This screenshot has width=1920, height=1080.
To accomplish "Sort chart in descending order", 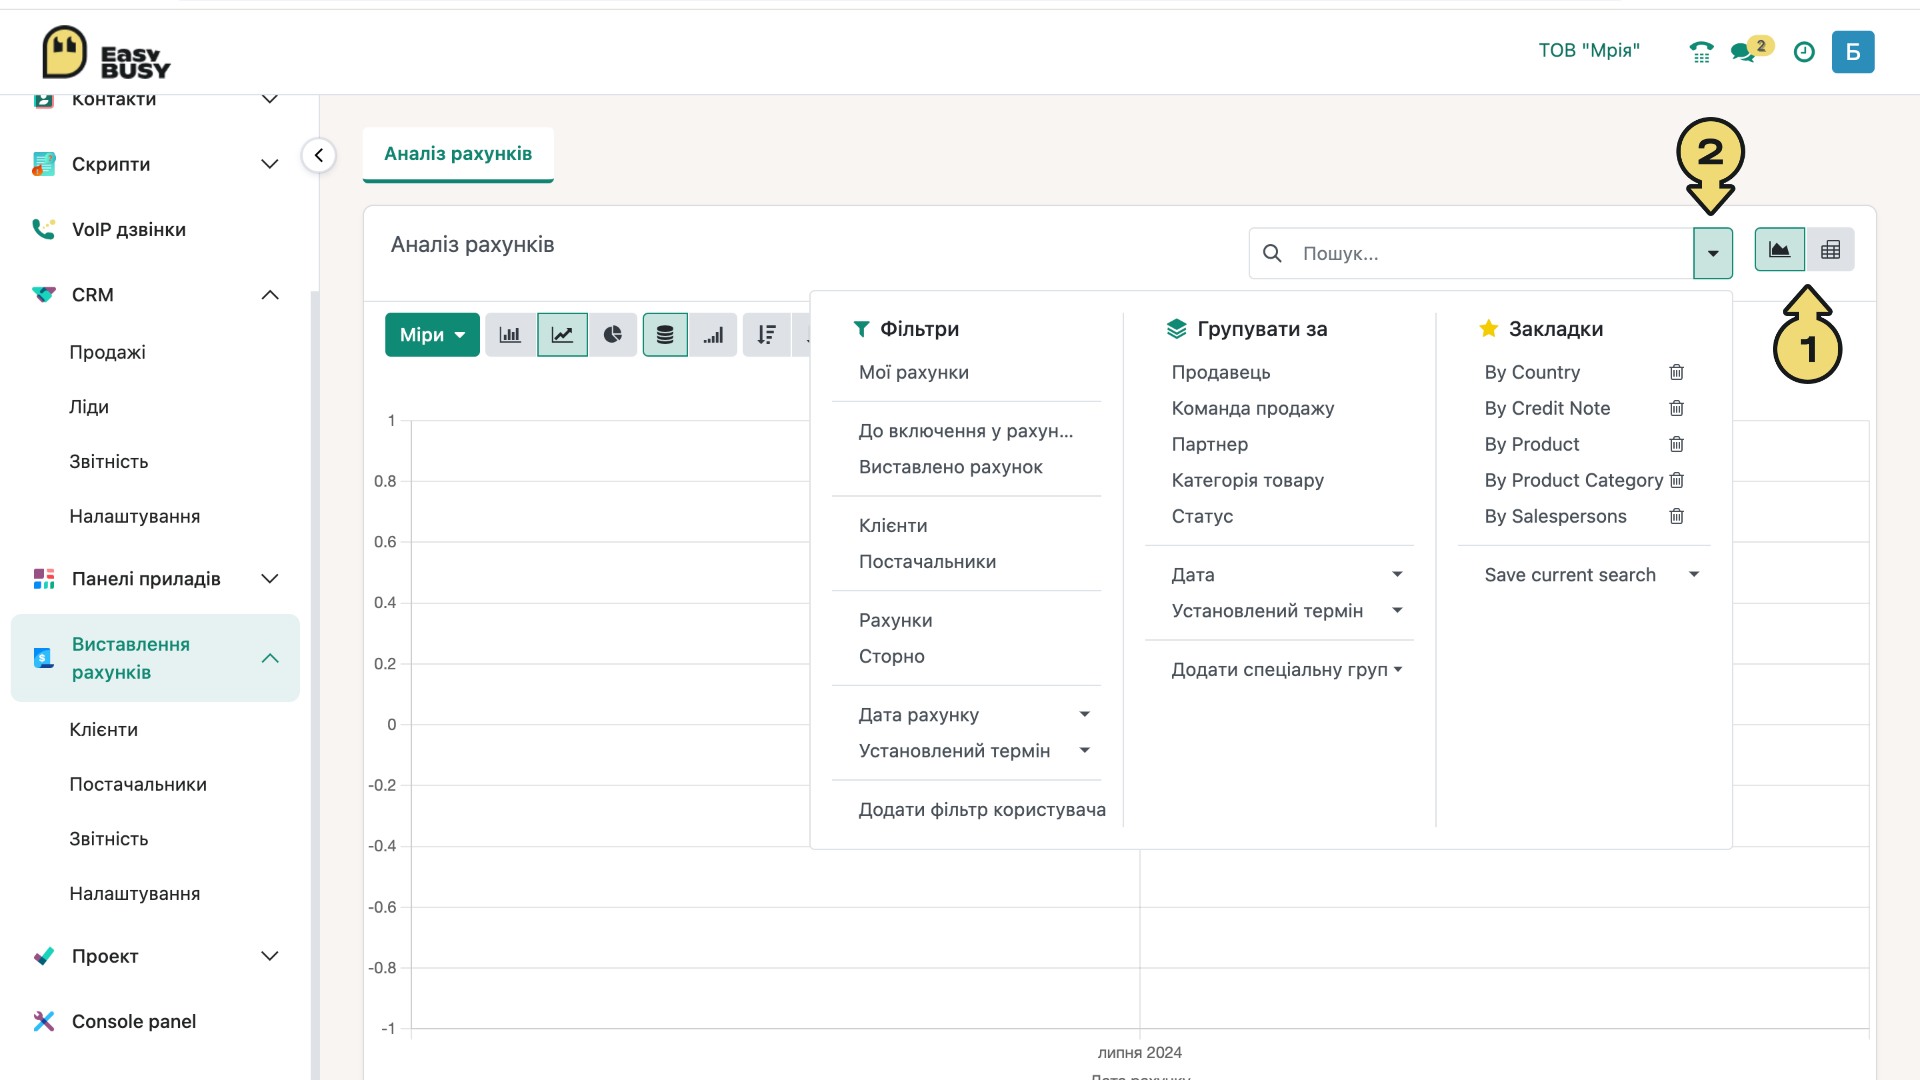I will (767, 335).
